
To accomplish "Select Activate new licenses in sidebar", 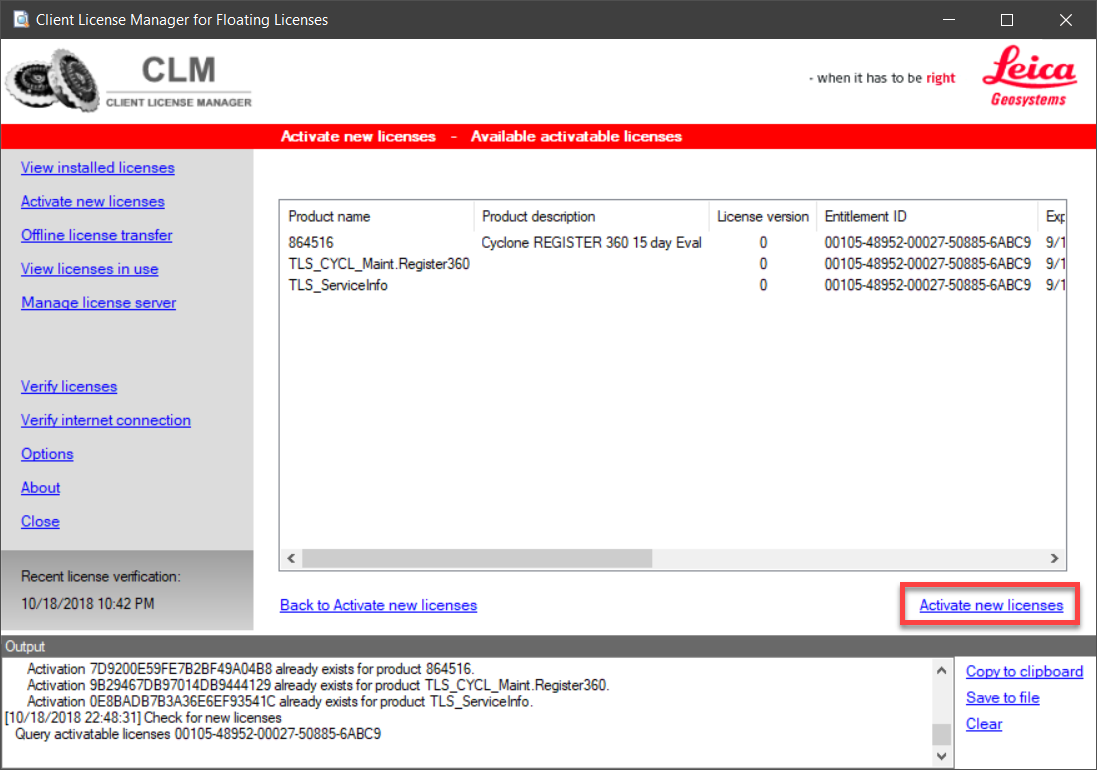I will pyautogui.click(x=92, y=201).
